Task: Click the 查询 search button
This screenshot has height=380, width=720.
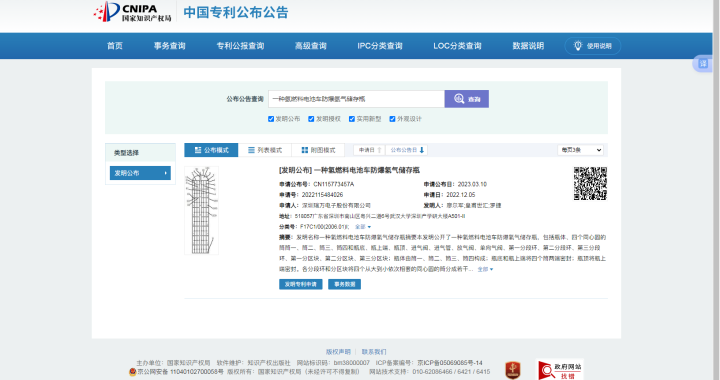Action: click(467, 99)
